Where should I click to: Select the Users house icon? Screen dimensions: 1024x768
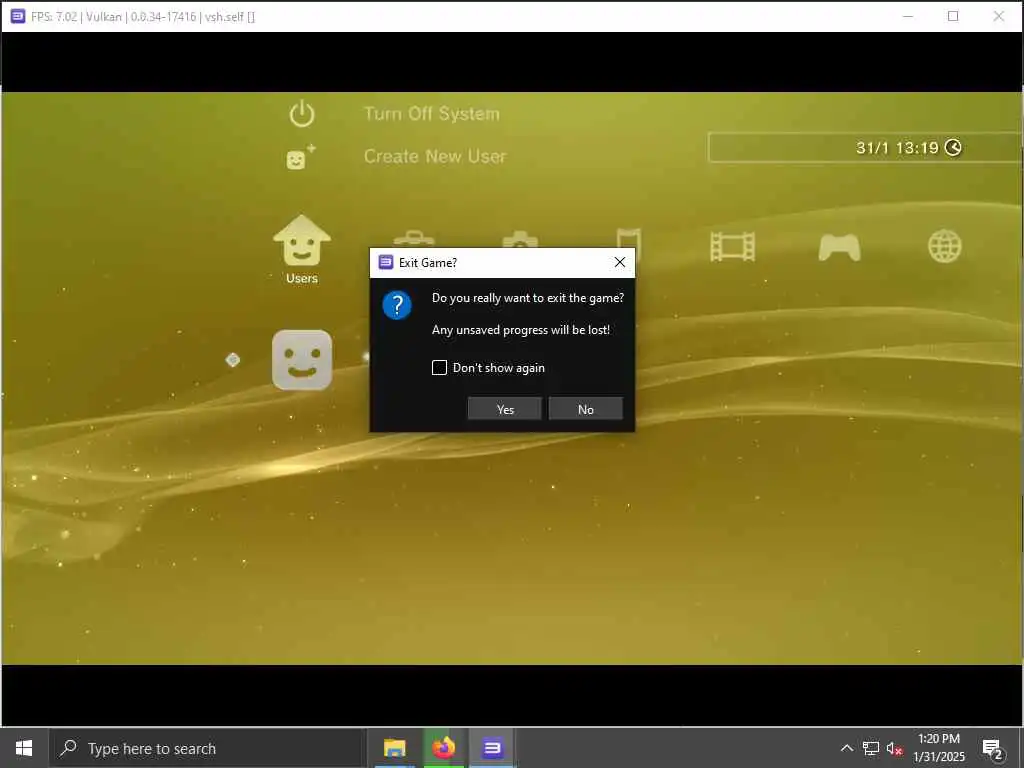pos(302,240)
